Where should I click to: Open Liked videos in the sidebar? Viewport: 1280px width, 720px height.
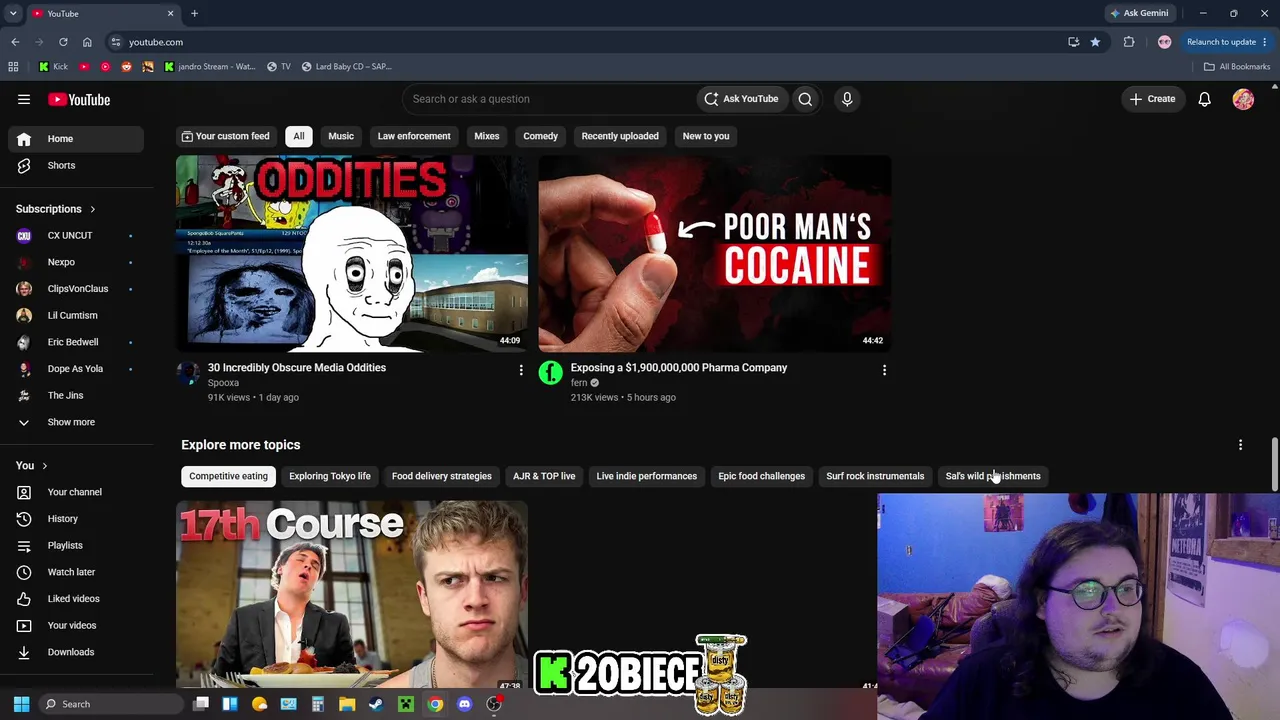(x=72, y=598)
